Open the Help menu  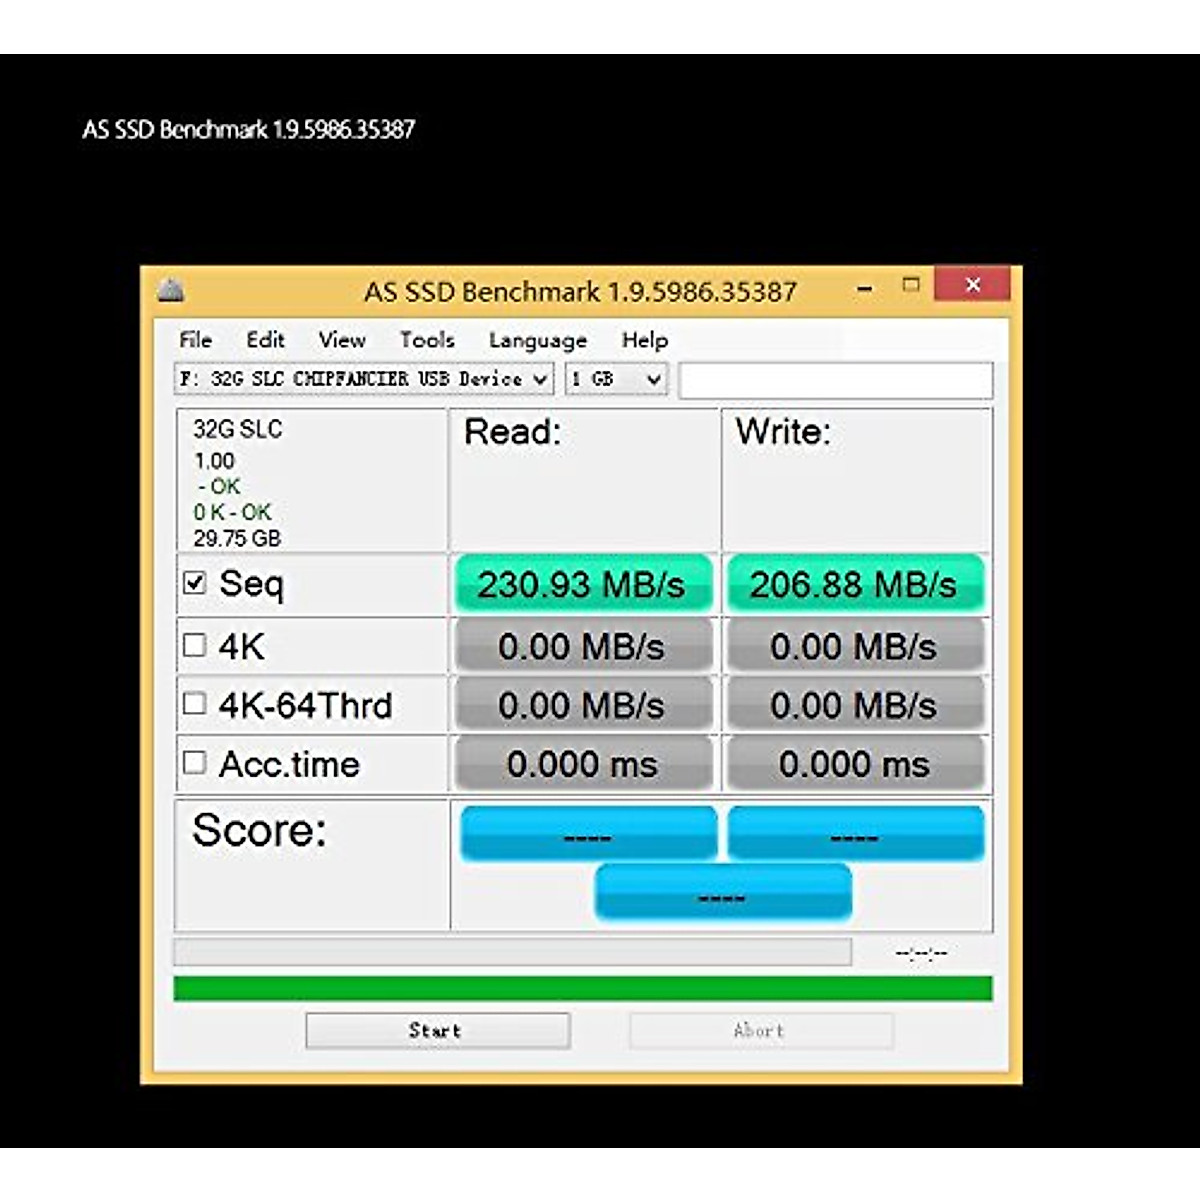point(644,340)
